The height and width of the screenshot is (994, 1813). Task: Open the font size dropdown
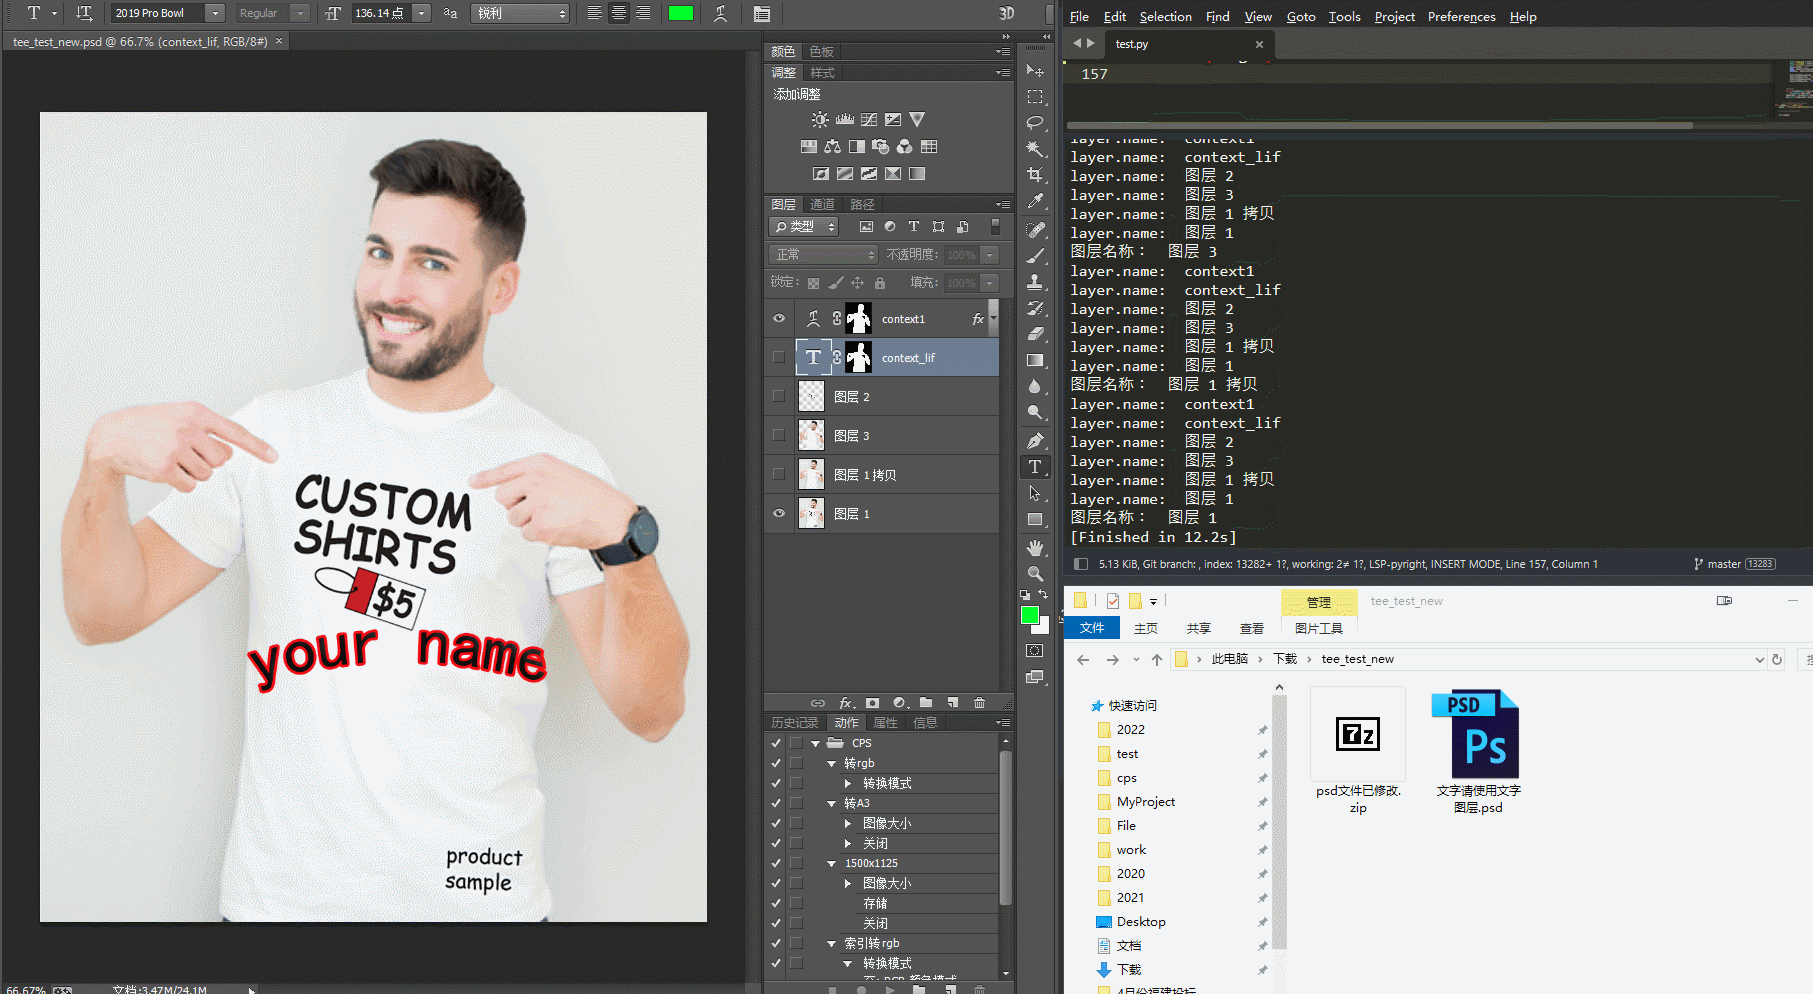coord(422,13)
